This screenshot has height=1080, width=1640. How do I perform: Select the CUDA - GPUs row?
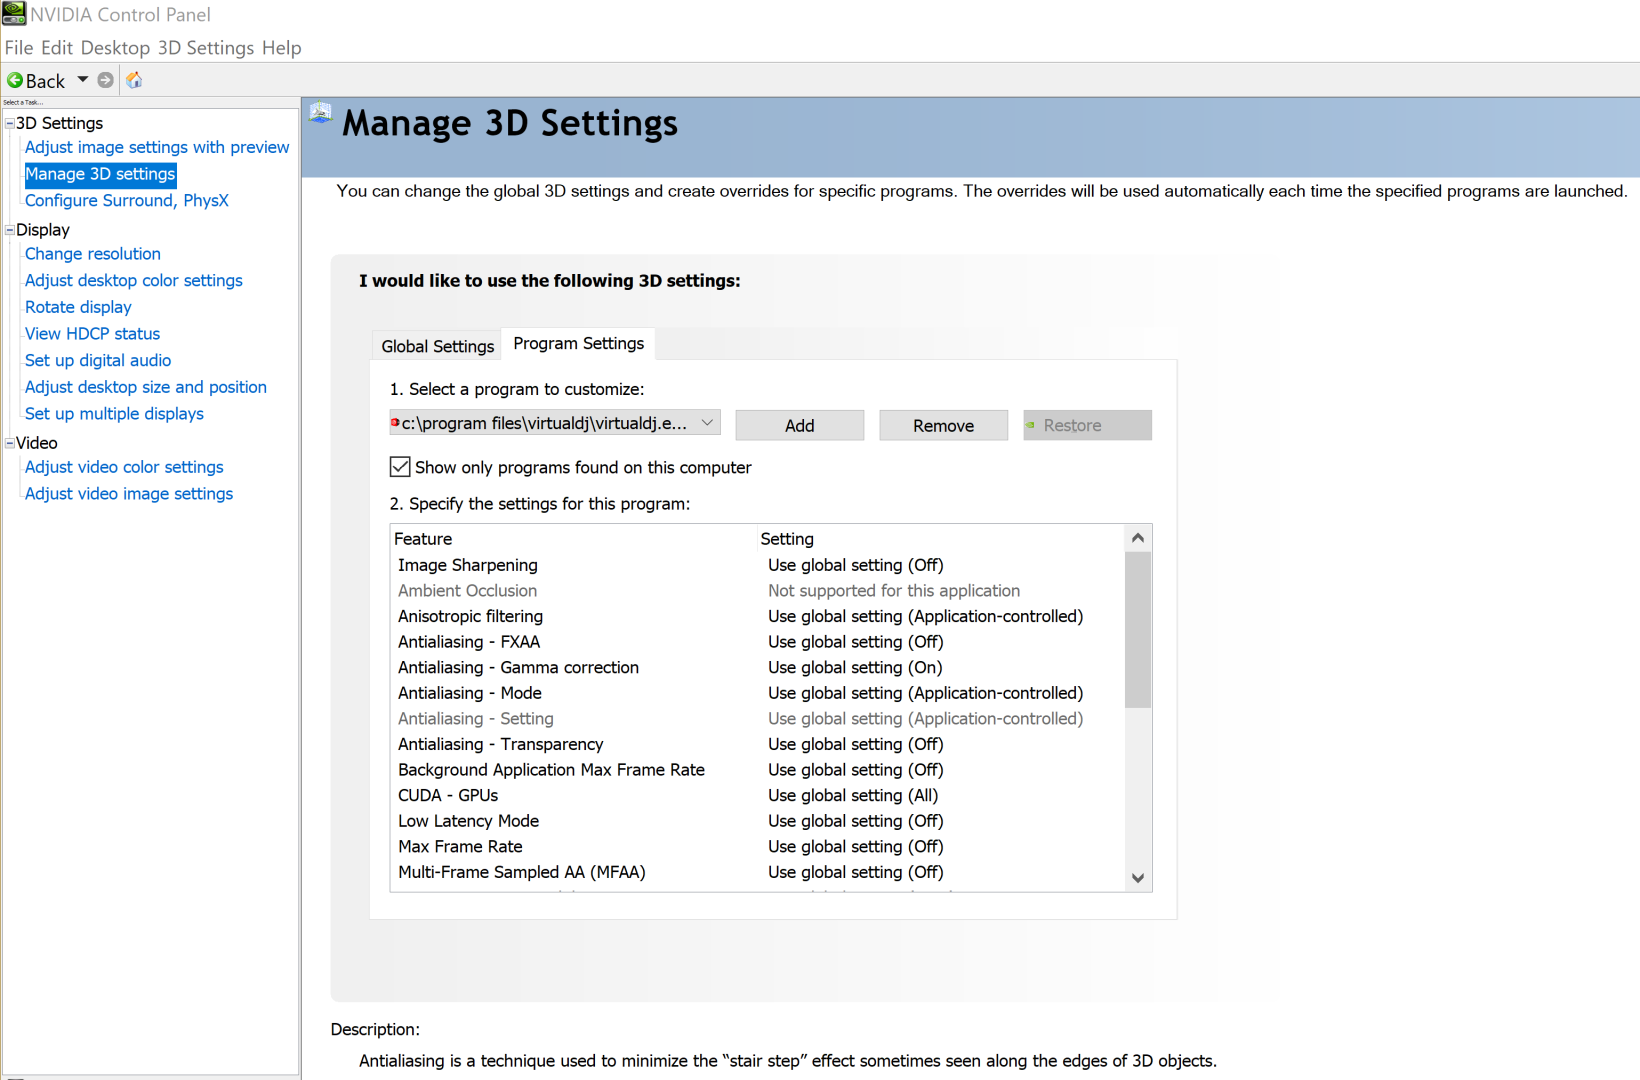758,796
